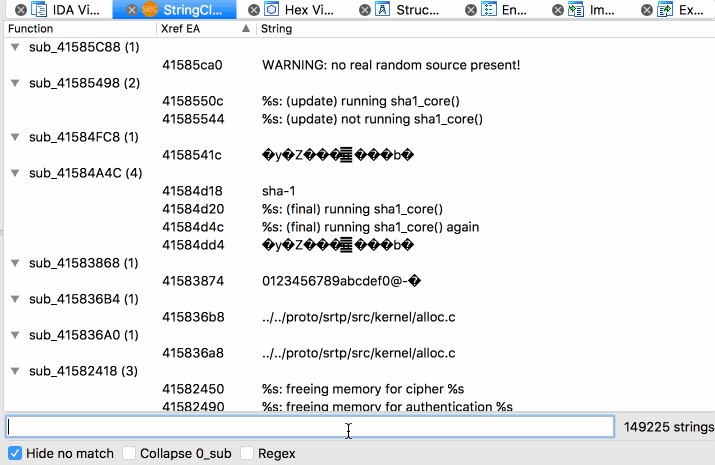Viewport: 715px width, 465px height.
Task: Select xref address 41582450
Action: click(193, 389)
